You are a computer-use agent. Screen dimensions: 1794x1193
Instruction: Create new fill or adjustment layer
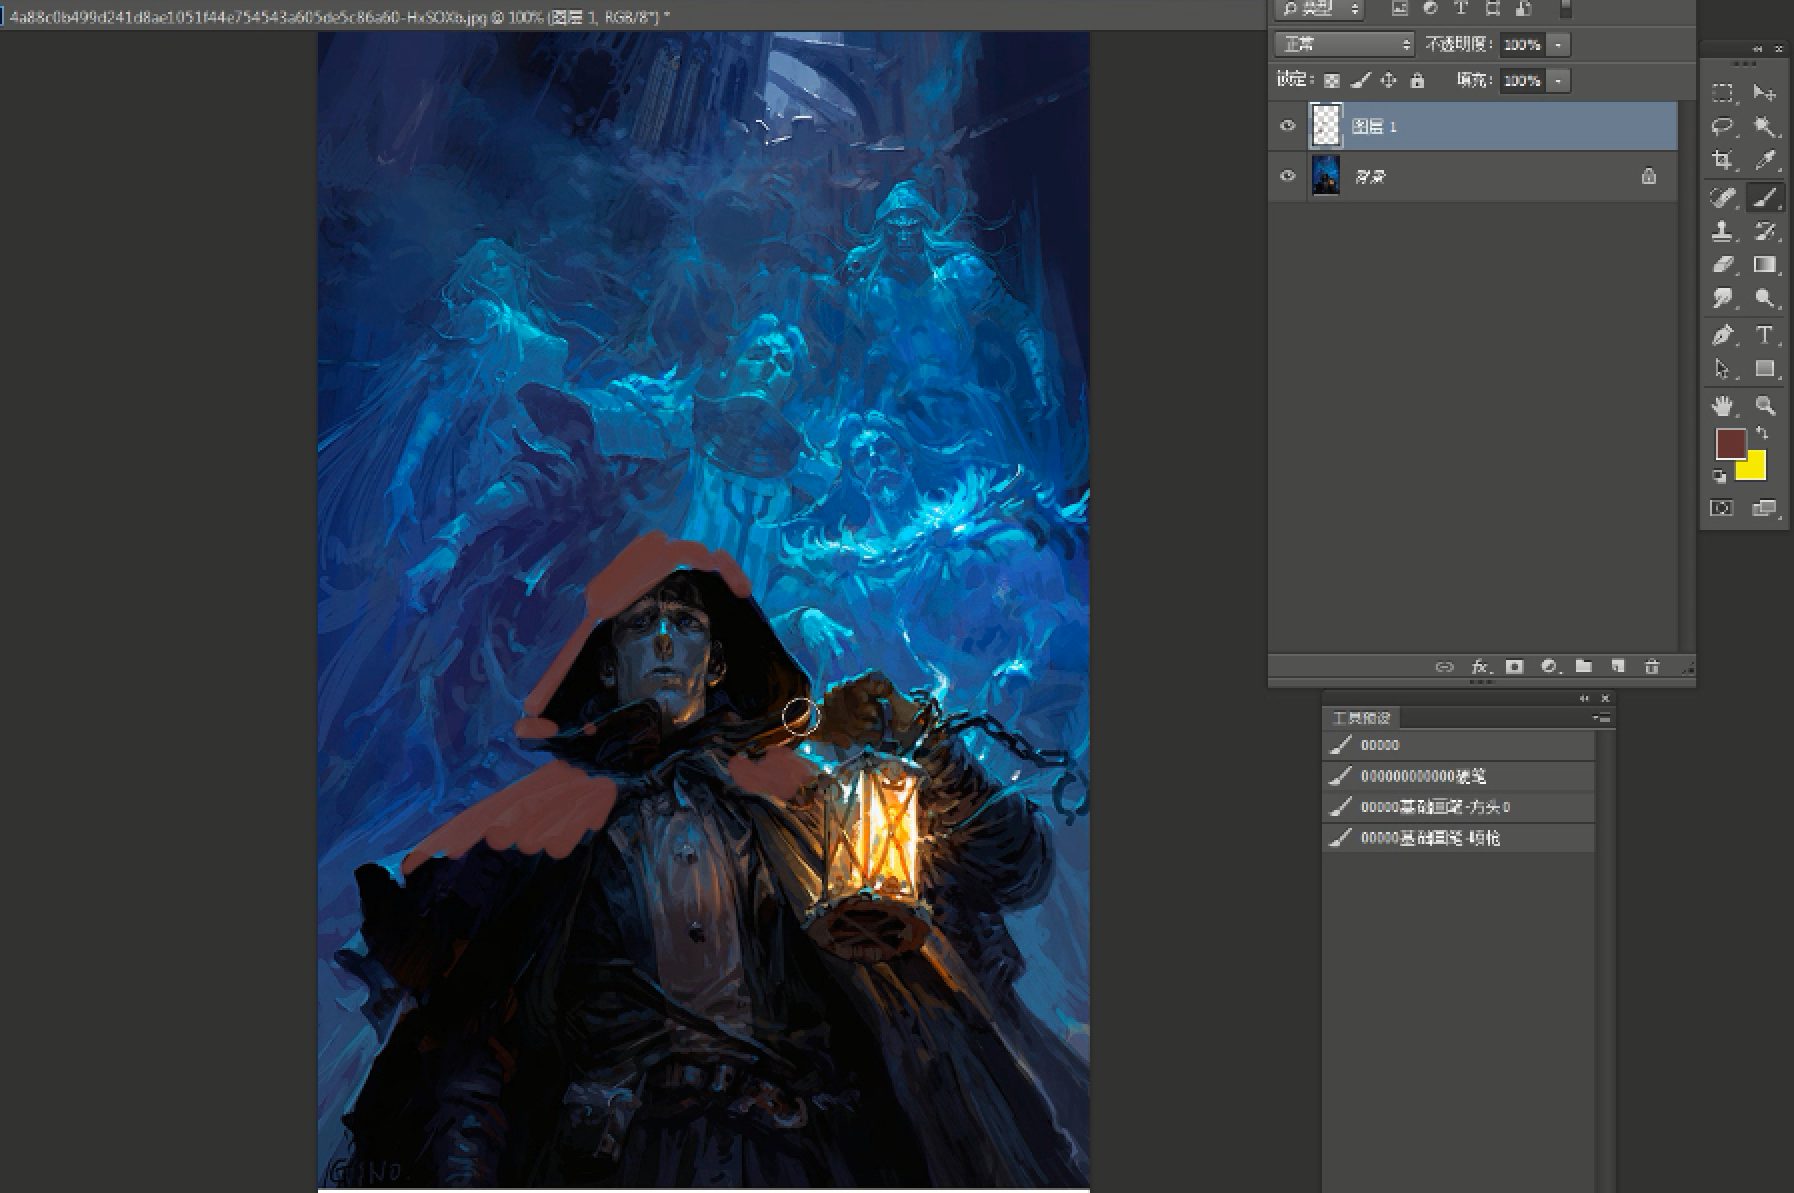(1549, 667)
